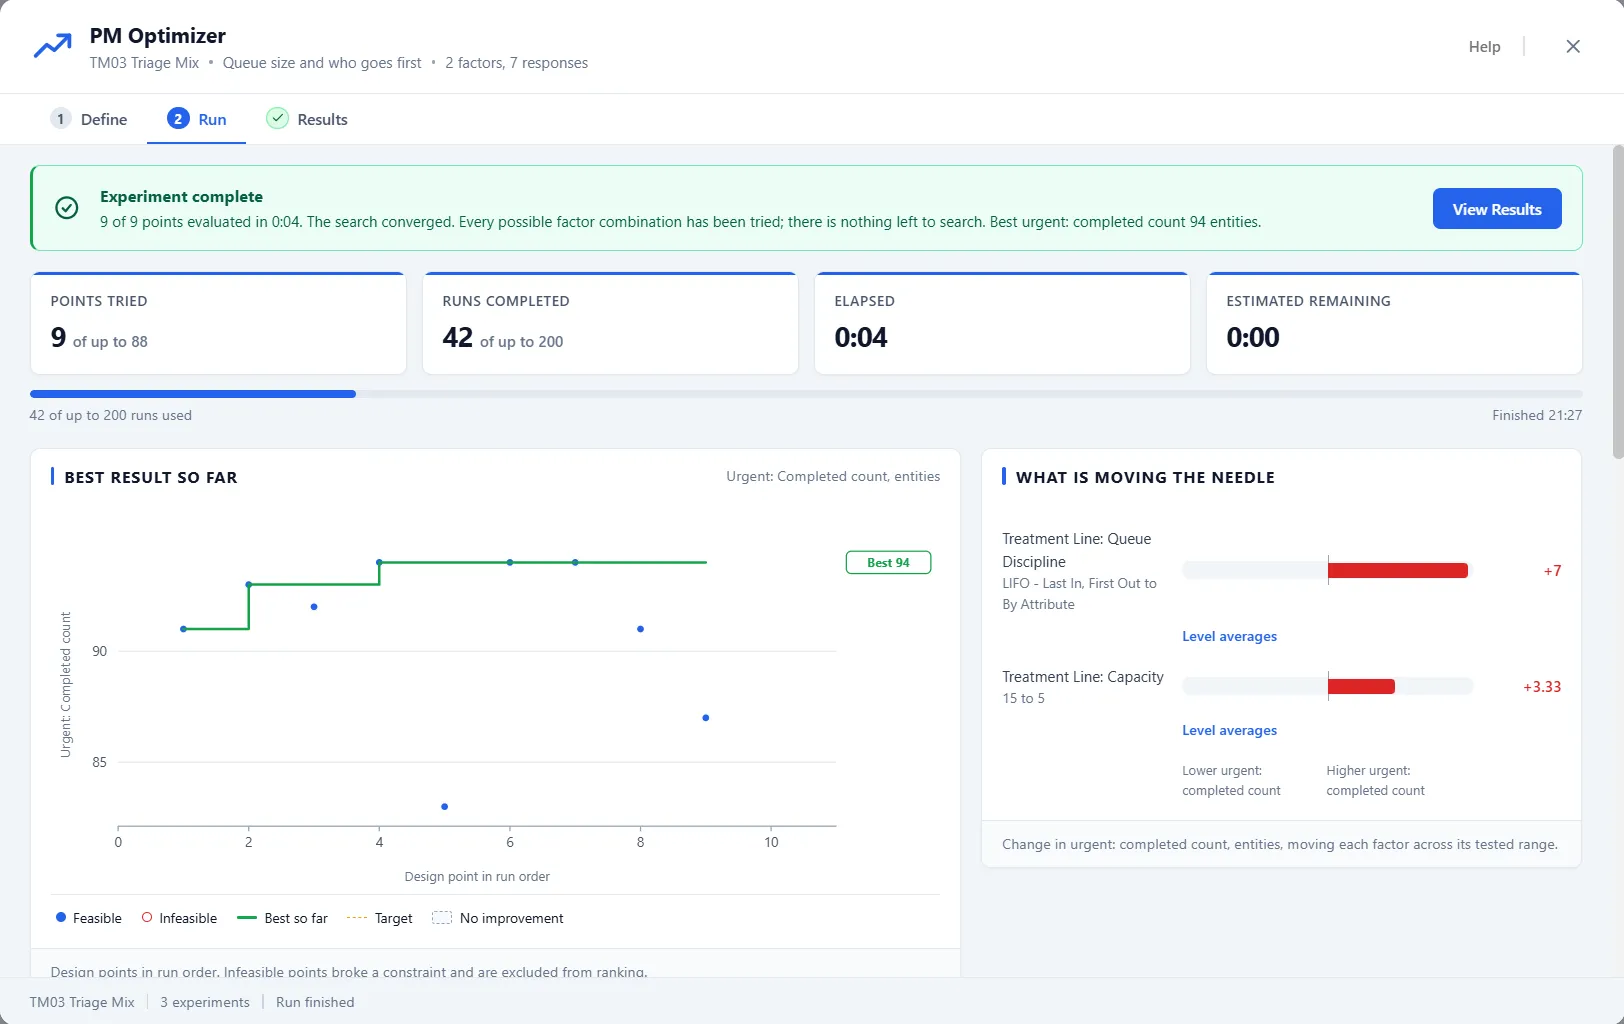1624x1024 pixels.
Task: Click the design point 5 data dot
Action: point(444,806)
